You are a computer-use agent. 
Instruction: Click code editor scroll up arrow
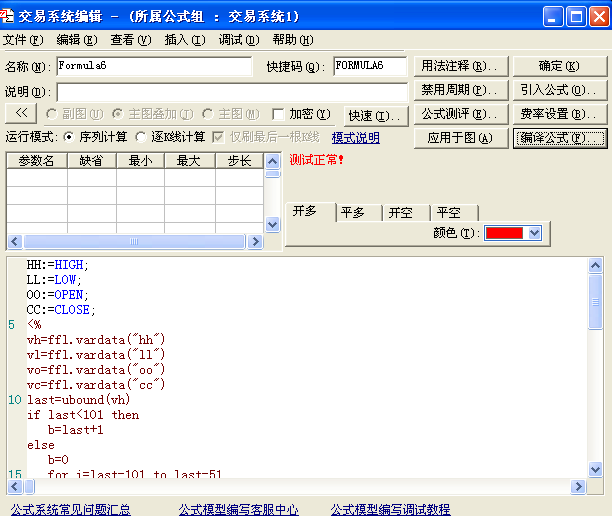(595, 266)
